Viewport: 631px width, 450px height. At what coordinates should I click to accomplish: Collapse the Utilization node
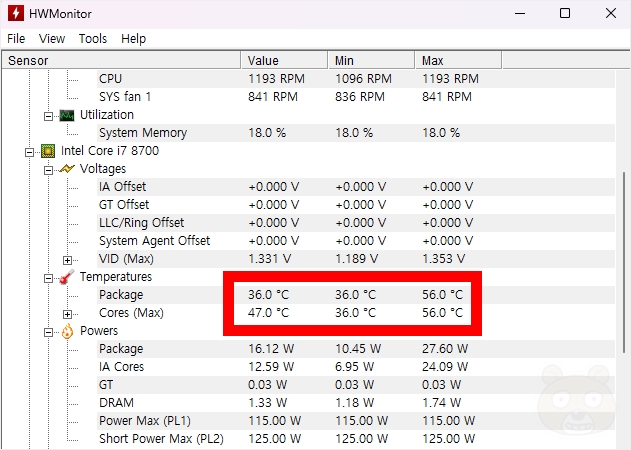[x=48, y=116]
